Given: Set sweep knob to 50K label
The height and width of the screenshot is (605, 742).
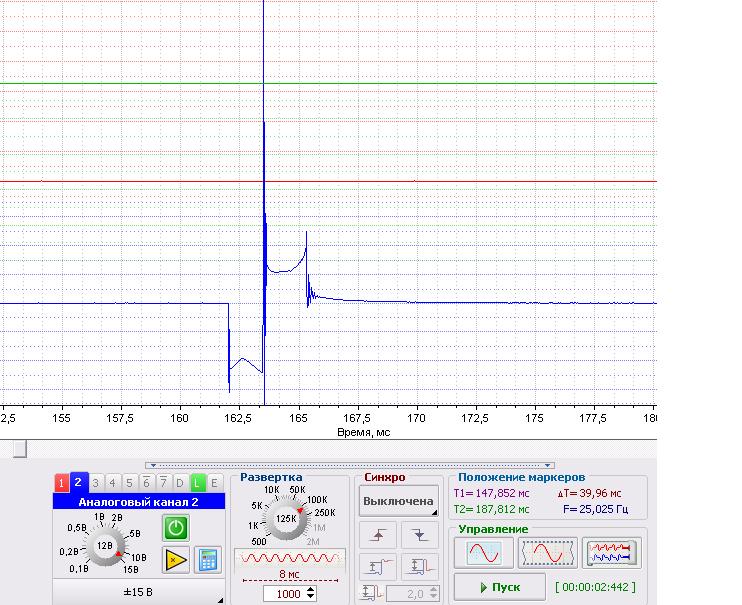Looking at the screenshot, I should [x=298, y=489].
